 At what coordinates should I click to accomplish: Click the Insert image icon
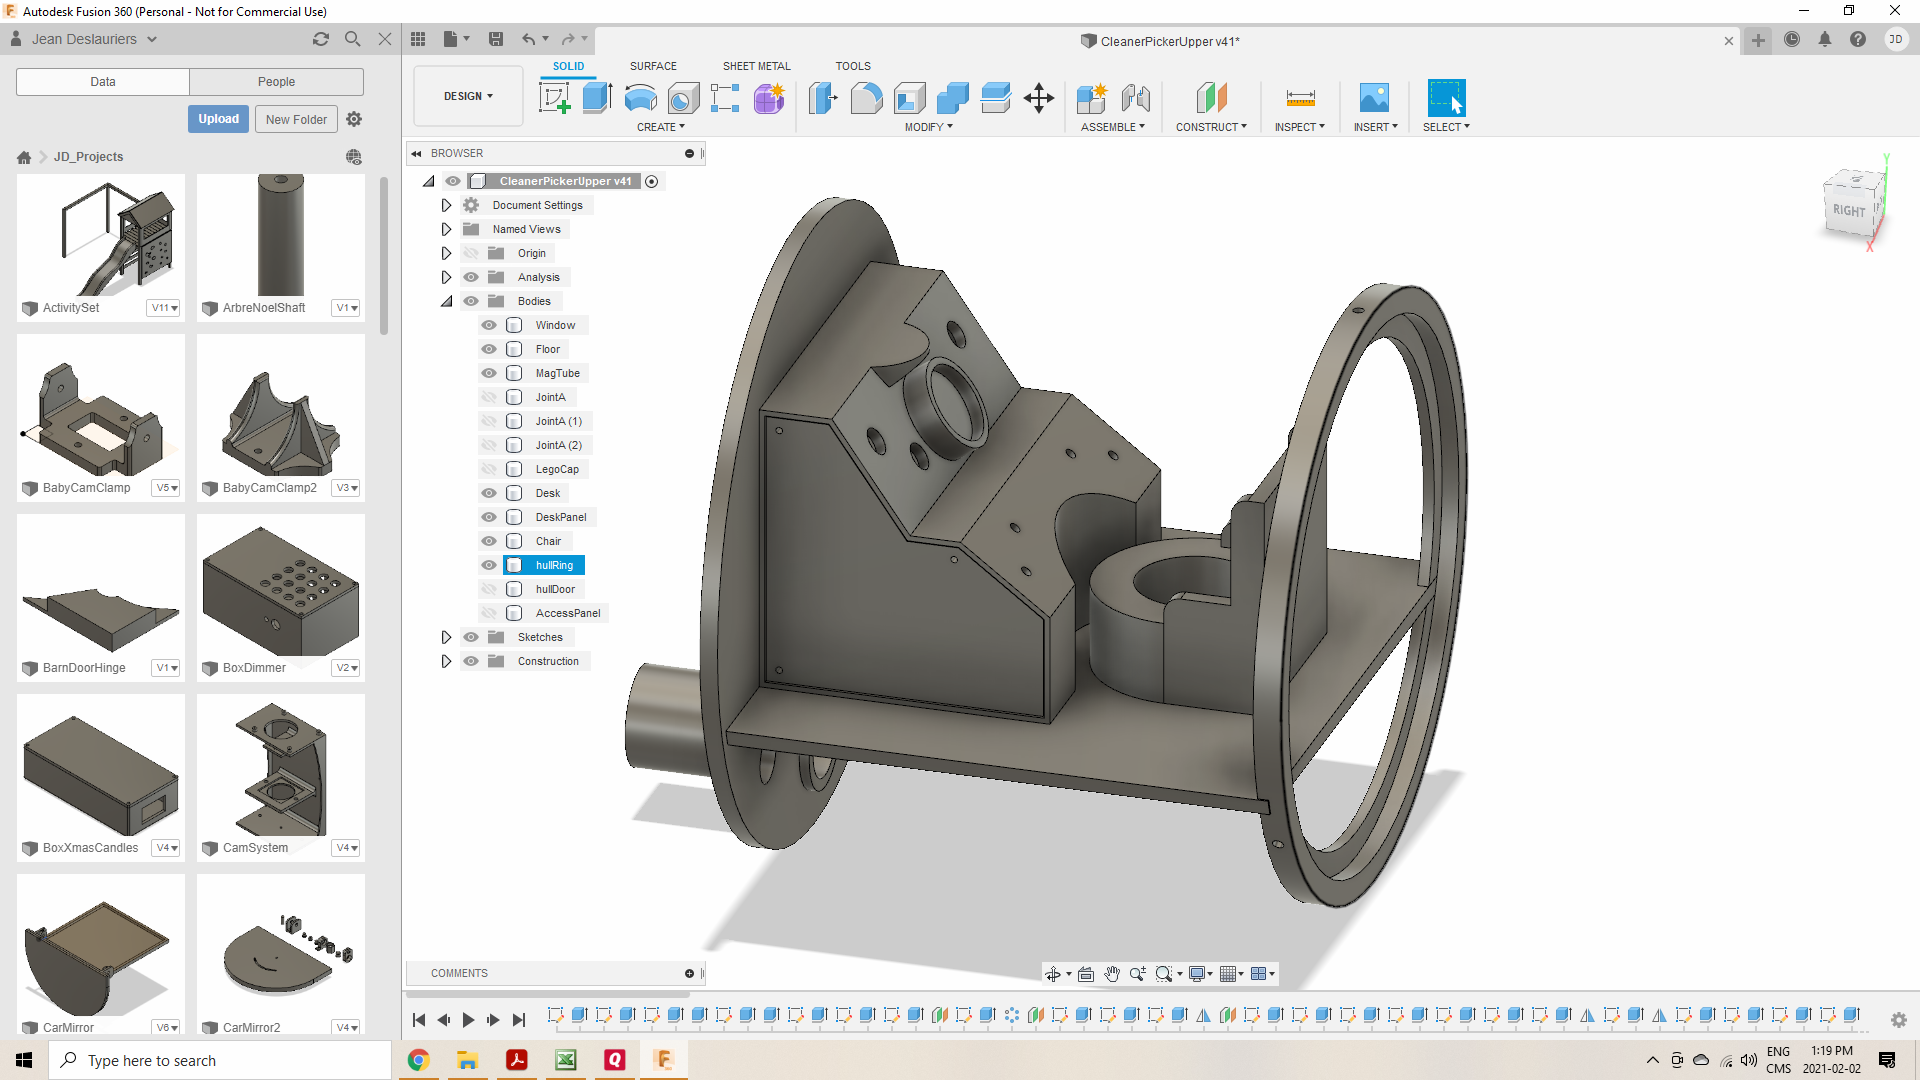[x=1374, y=98]
